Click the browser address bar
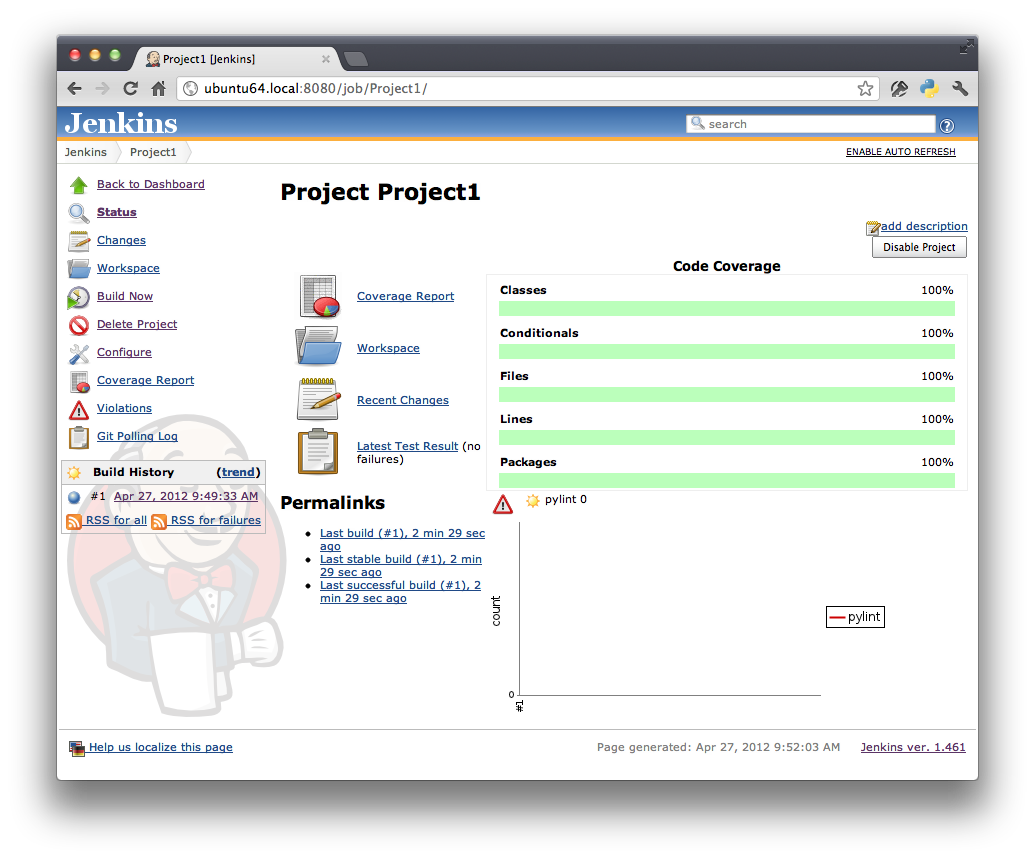The width and height of the screenshot is (1035, 859). click(x=528, y=88)
